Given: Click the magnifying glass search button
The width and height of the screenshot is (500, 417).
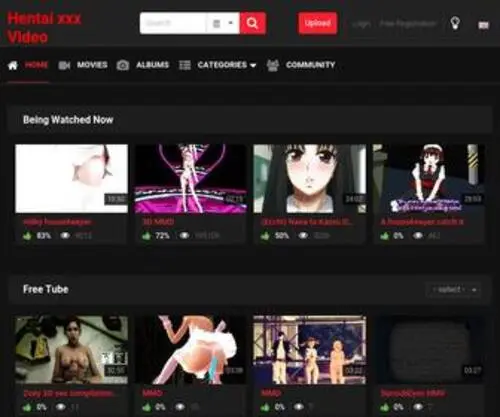Looking at the screenshot, I should tap(253, 23).
